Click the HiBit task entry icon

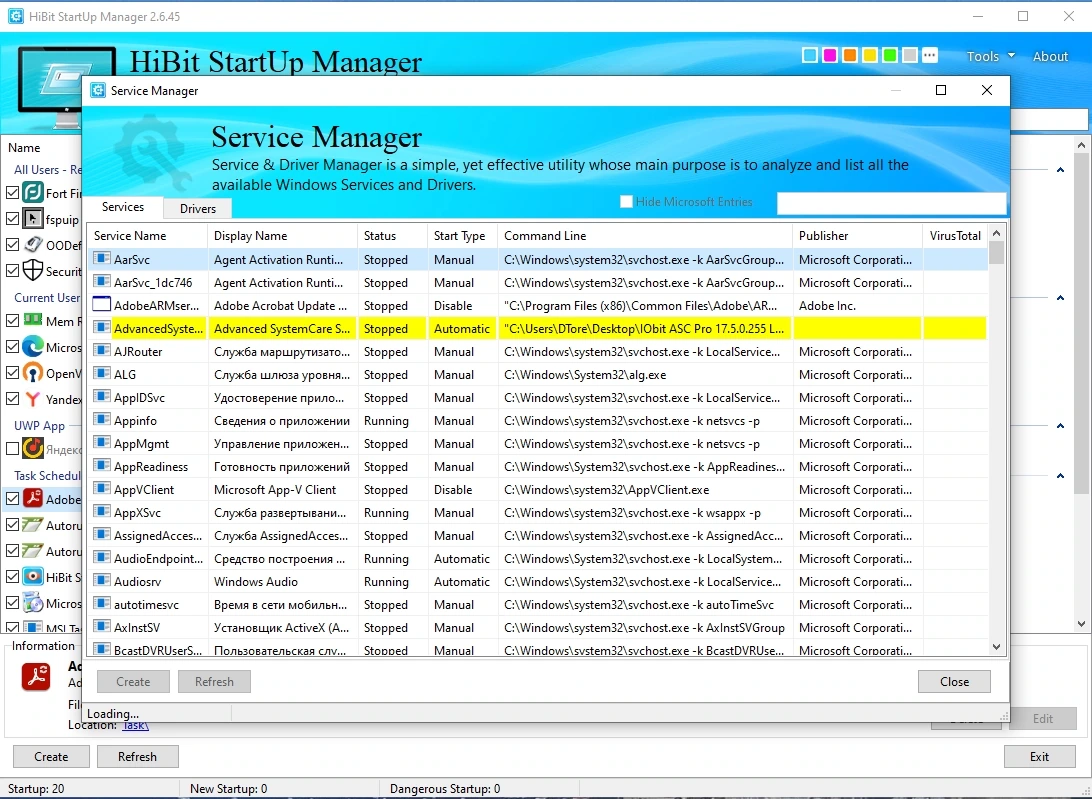tap(33, 576)
